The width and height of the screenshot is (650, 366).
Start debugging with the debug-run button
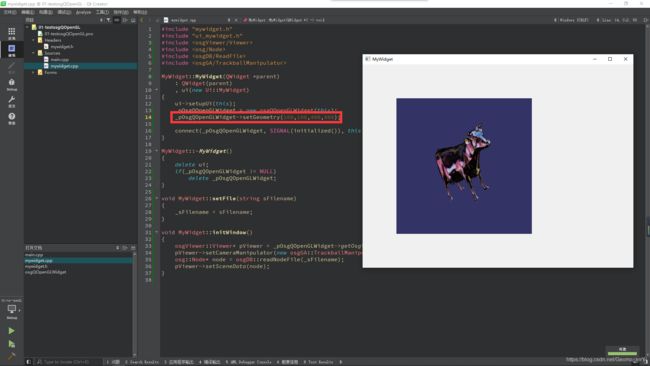[11, 344]
